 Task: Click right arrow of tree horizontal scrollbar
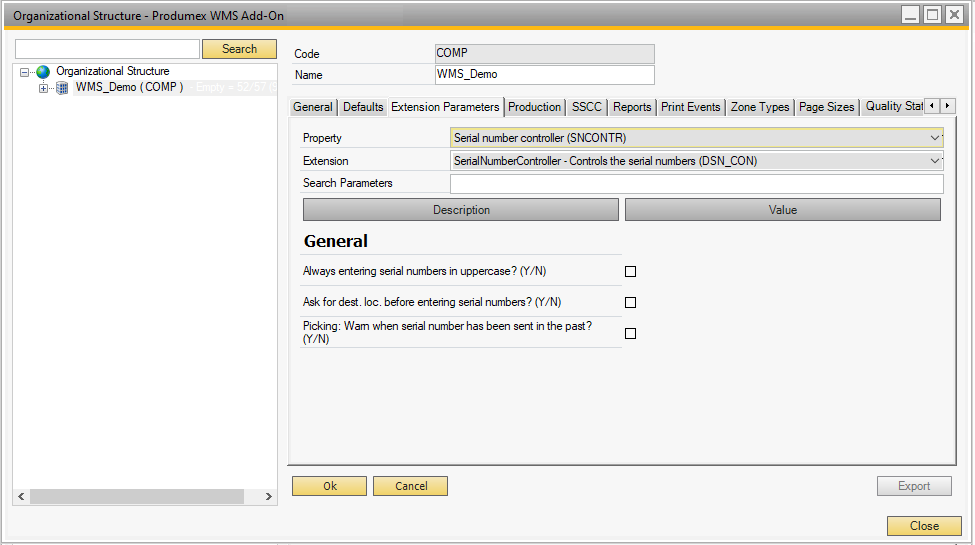[x=268, y=497]
